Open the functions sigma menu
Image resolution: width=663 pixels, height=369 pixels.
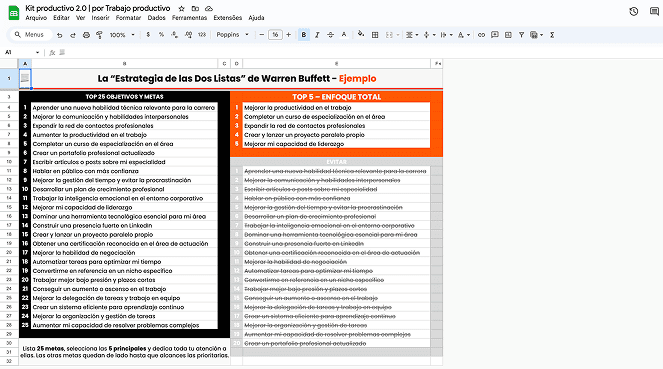(552, 35)
